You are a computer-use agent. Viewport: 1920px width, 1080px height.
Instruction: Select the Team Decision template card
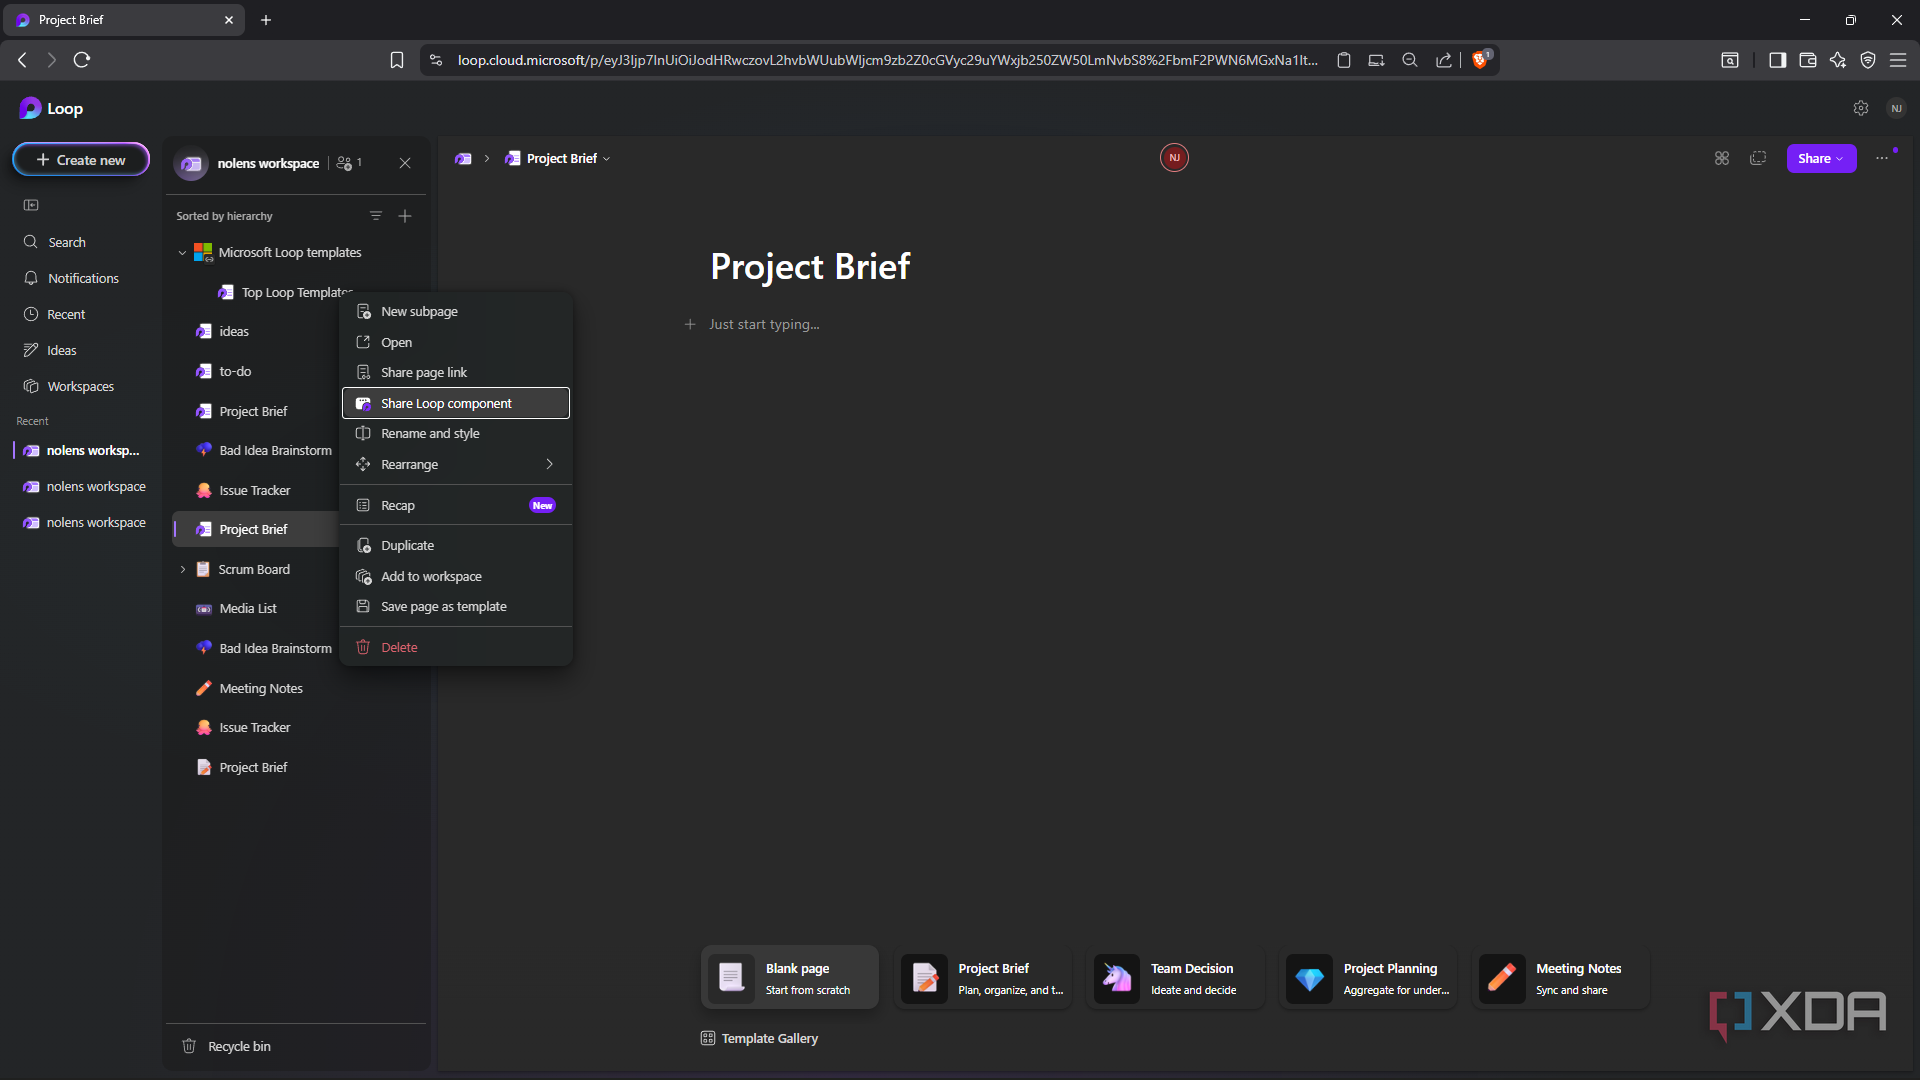1175,977
